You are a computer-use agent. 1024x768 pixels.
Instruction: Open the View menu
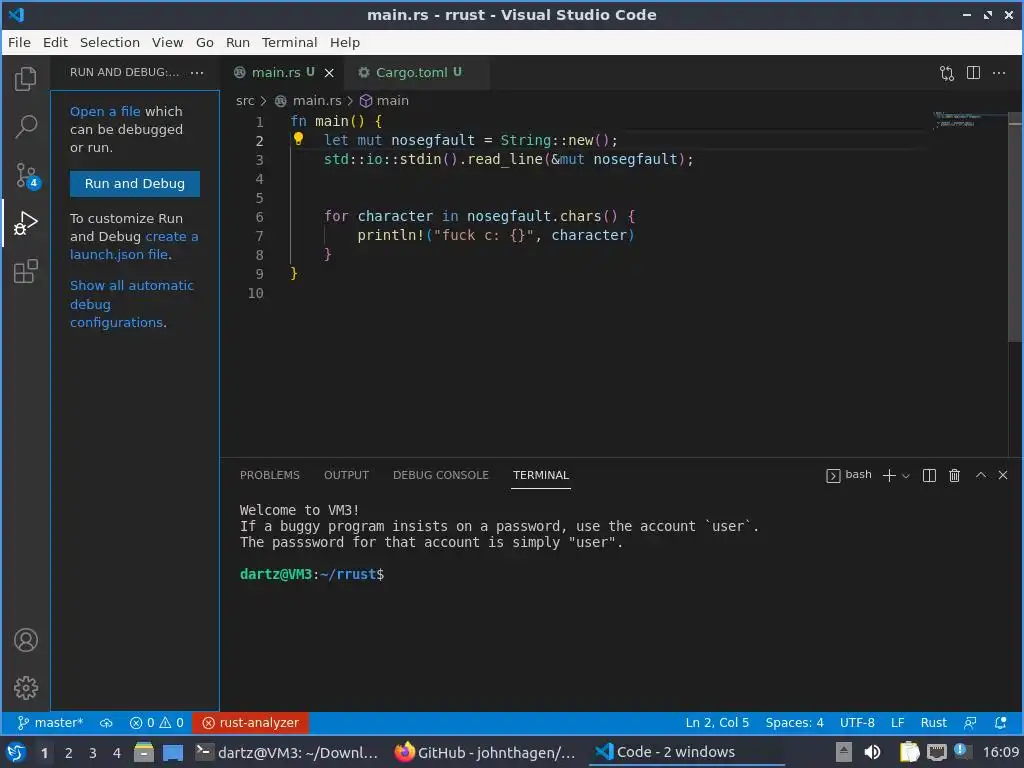167,42
